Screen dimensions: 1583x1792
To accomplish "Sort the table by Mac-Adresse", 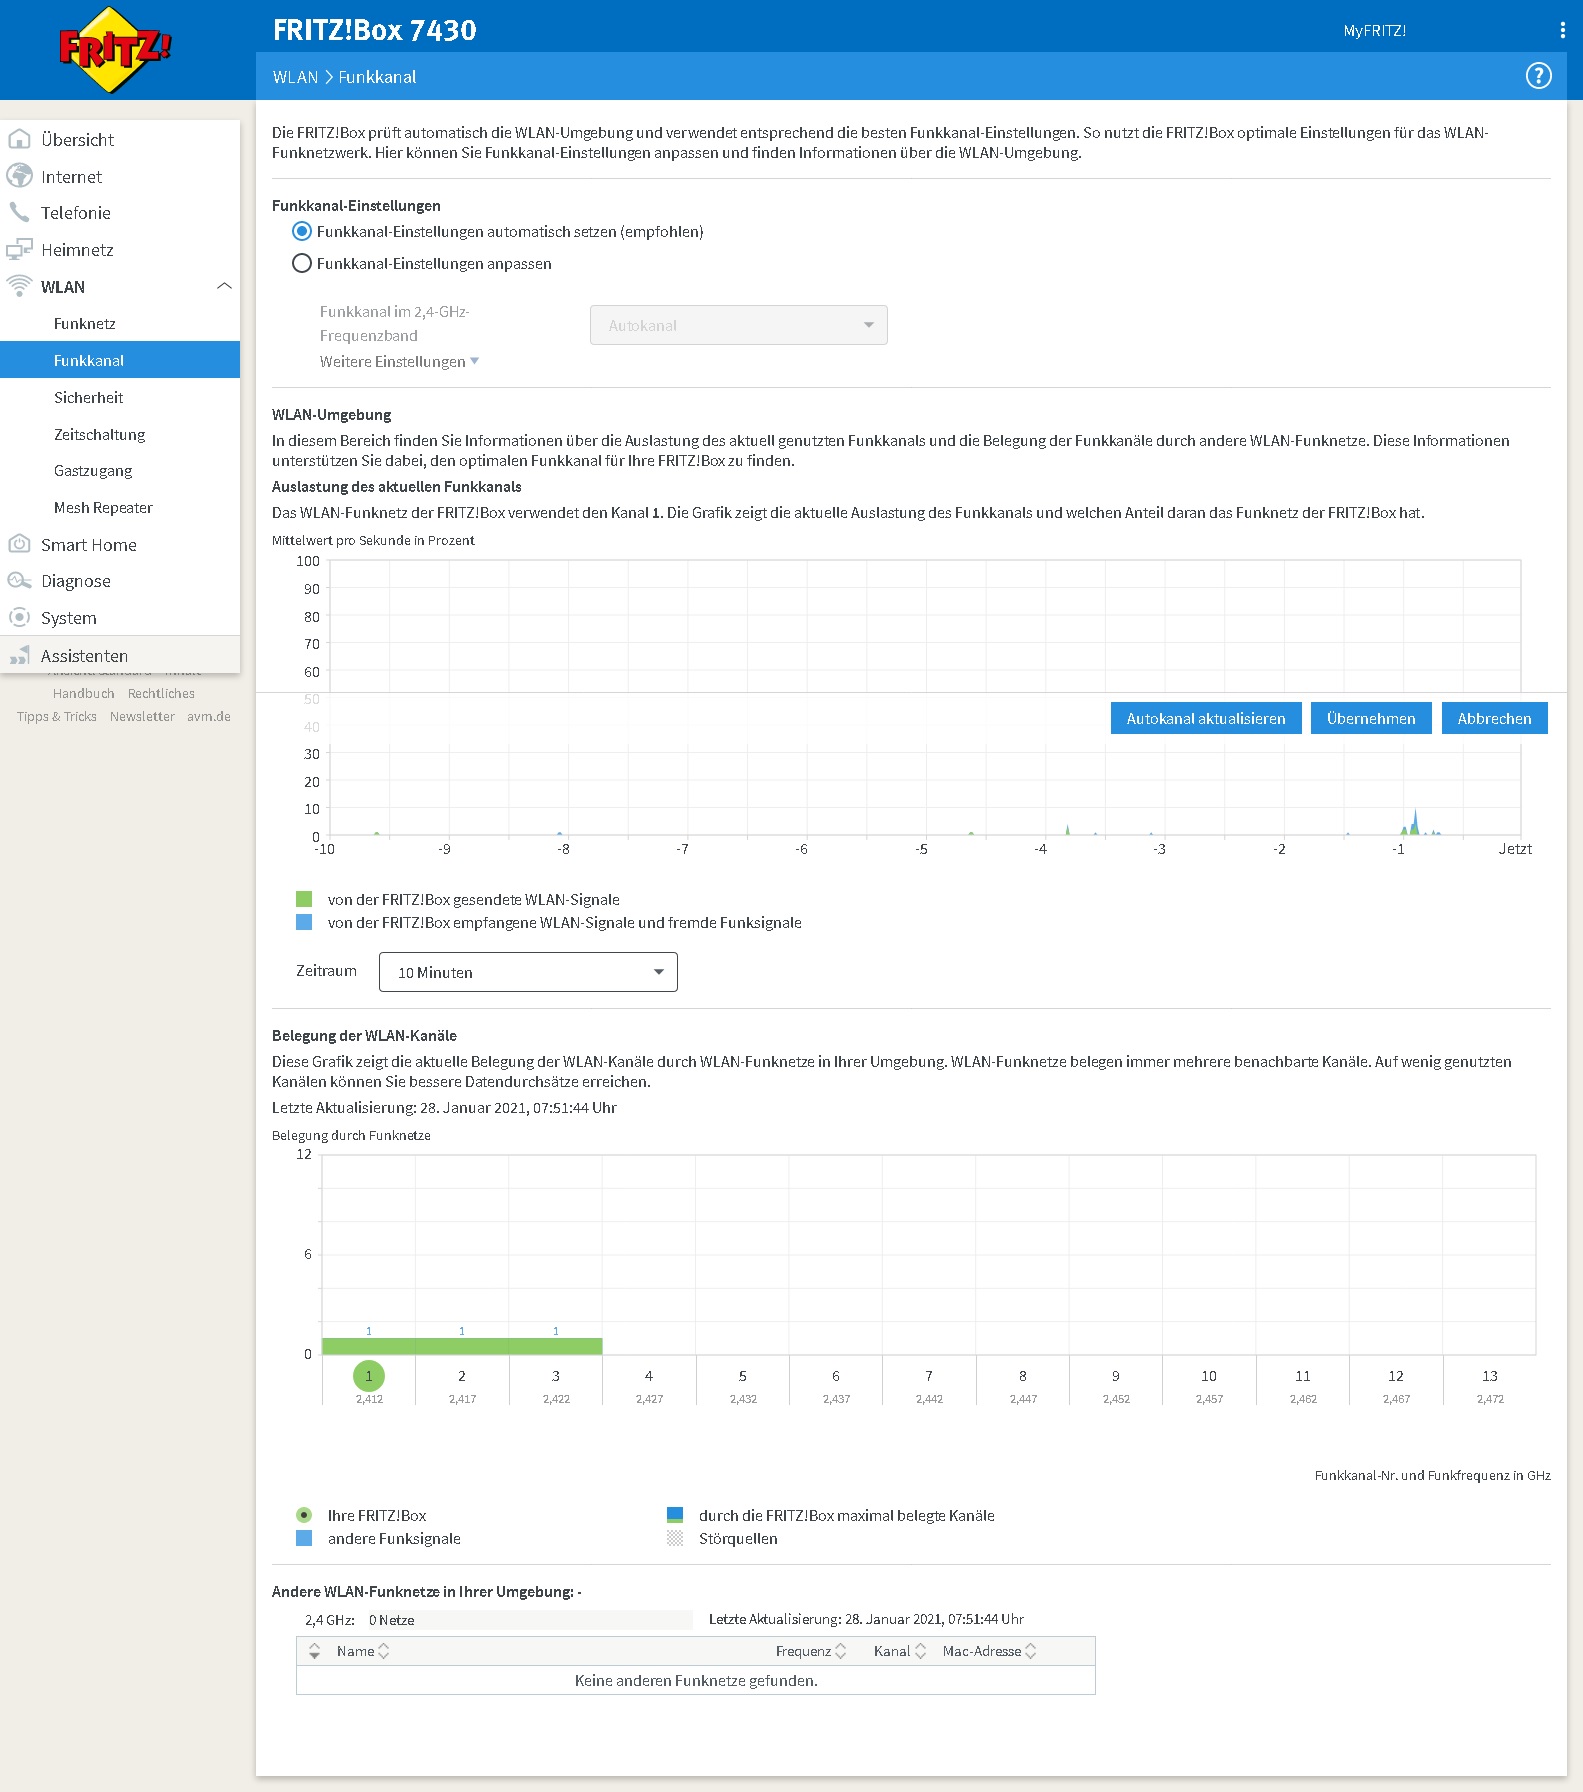I will [x=989, y=1651].
